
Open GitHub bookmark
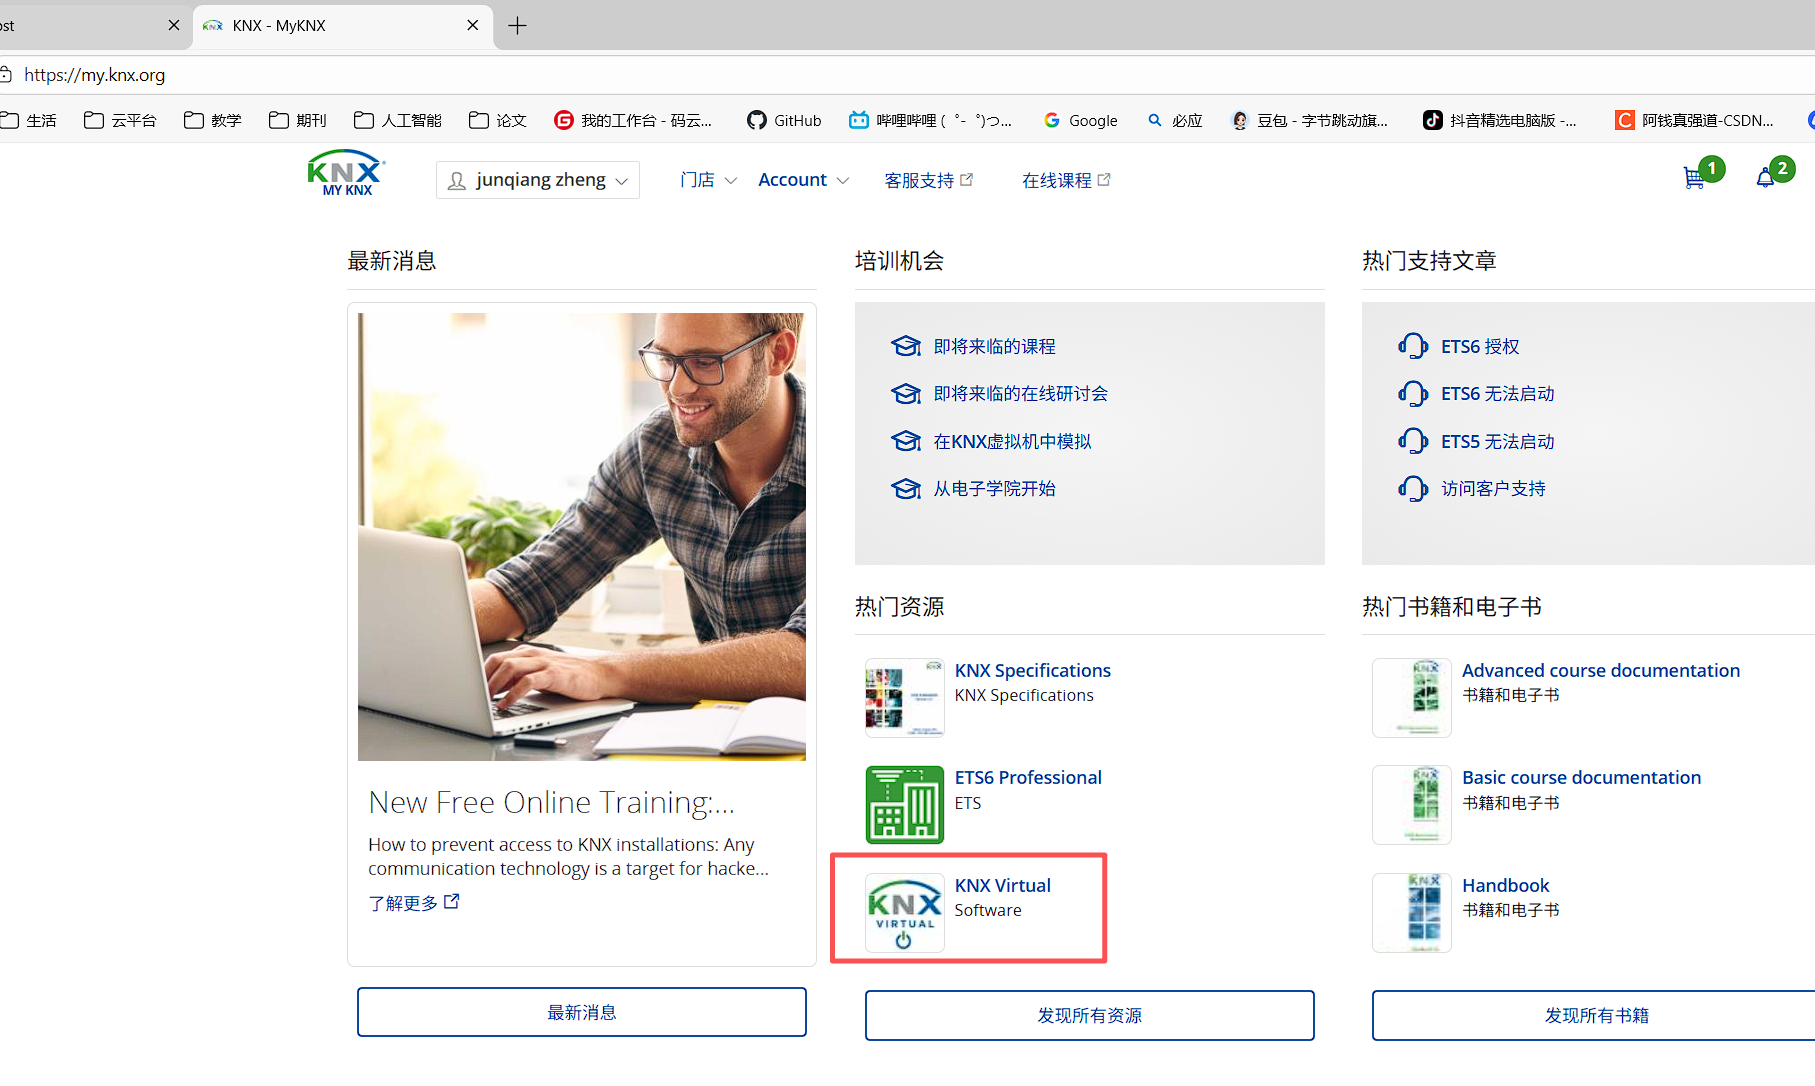(x=784, y=120)
